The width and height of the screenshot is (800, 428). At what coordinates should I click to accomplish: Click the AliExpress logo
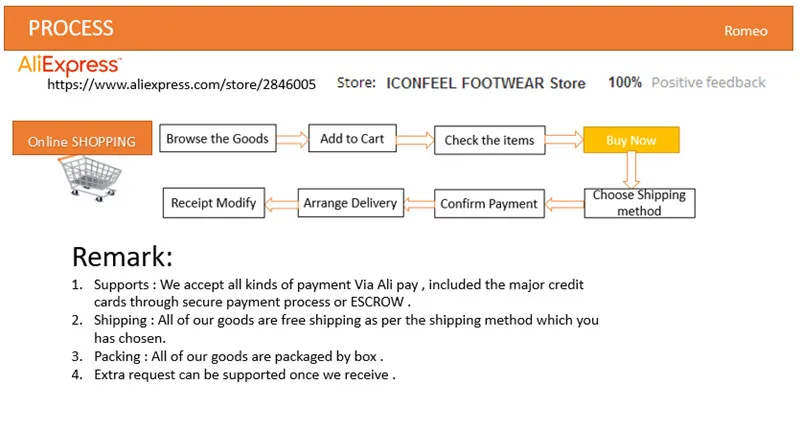[x=69, y=66]
